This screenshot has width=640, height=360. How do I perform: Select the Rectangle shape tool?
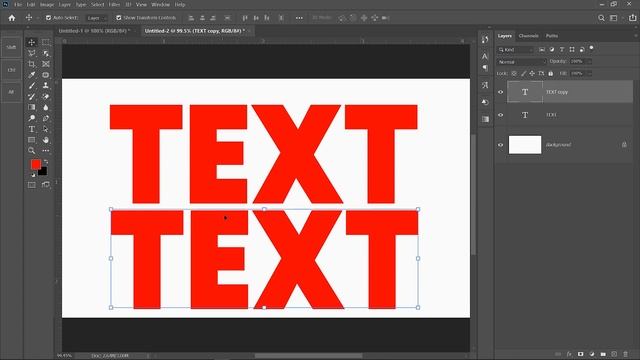tap(31, 140)
